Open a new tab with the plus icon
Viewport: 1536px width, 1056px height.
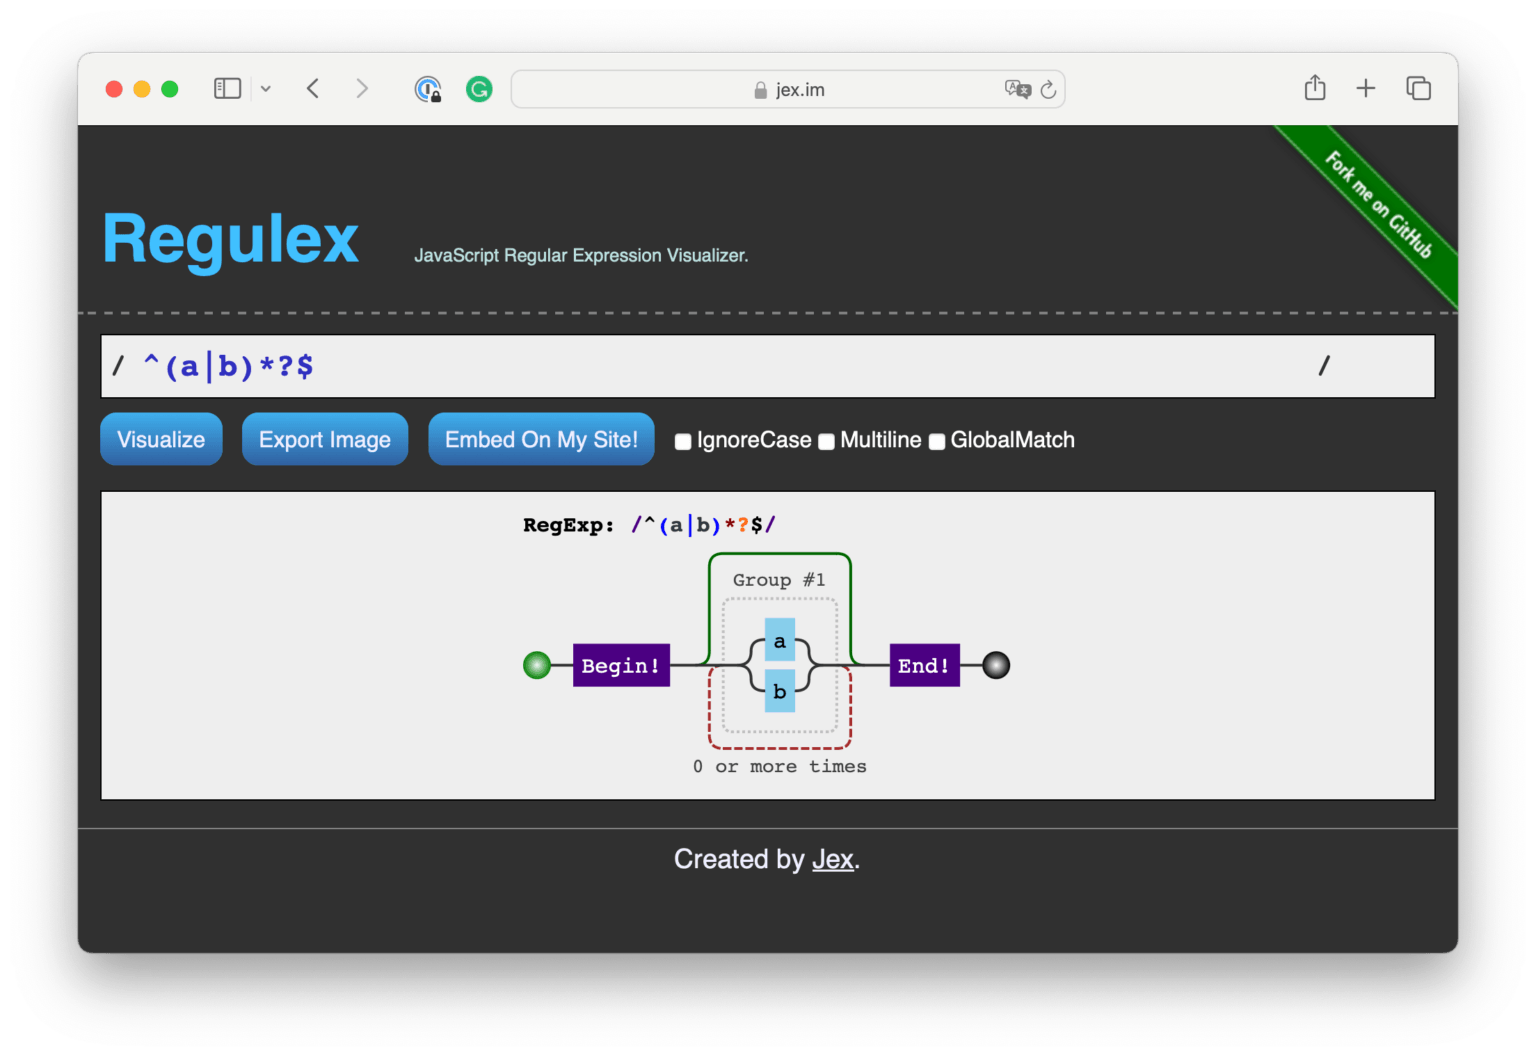coord(1366,88)
